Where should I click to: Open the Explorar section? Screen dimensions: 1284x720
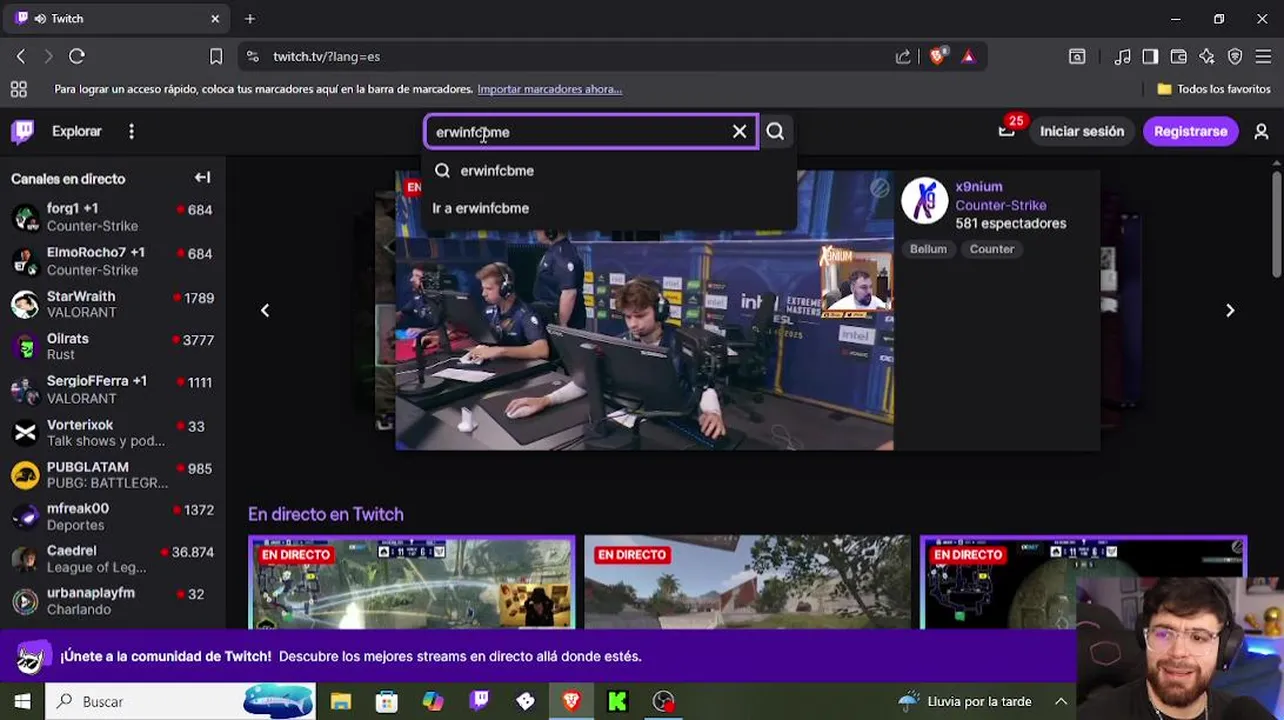pos(77,131)
